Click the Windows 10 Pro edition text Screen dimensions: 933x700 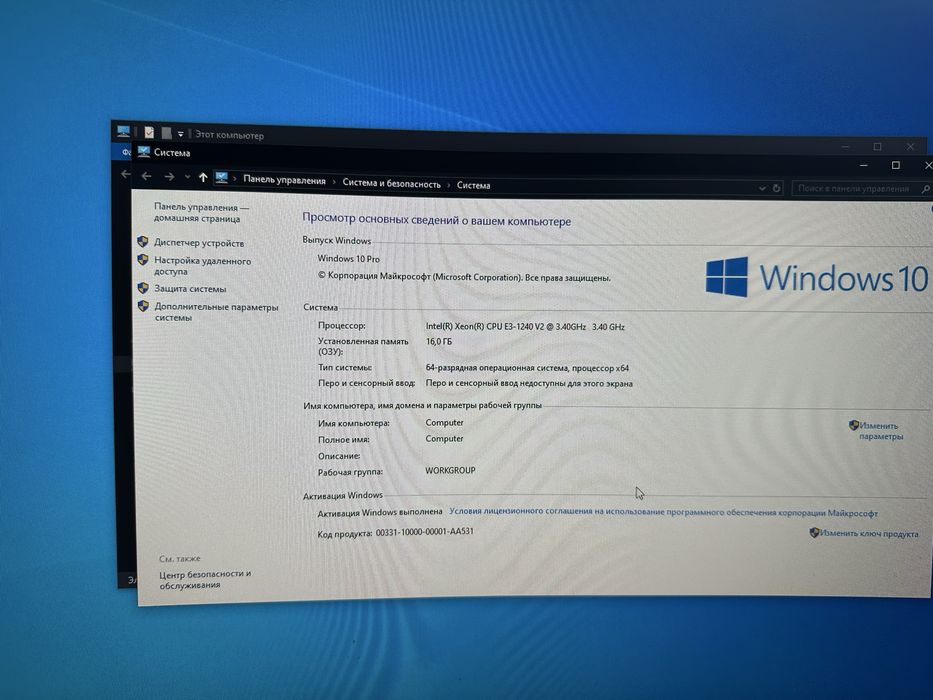pyautogui.click(x=348, y=258)
